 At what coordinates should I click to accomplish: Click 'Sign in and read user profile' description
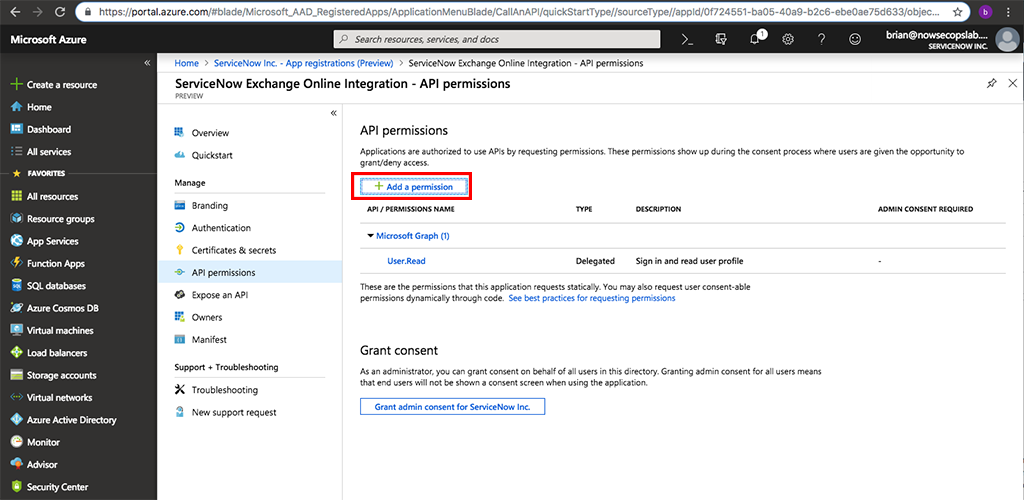tap(690, 261)
